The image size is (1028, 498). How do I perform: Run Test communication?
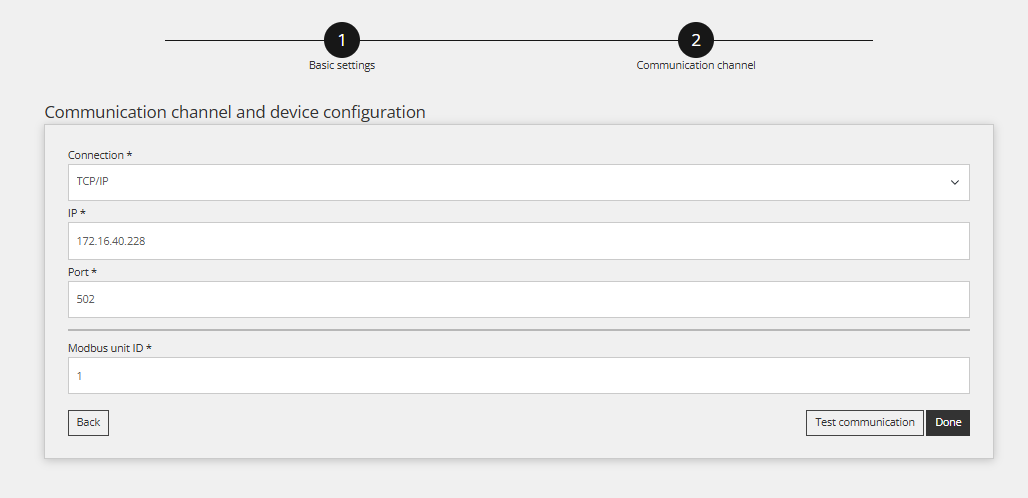tap(864, 423)
